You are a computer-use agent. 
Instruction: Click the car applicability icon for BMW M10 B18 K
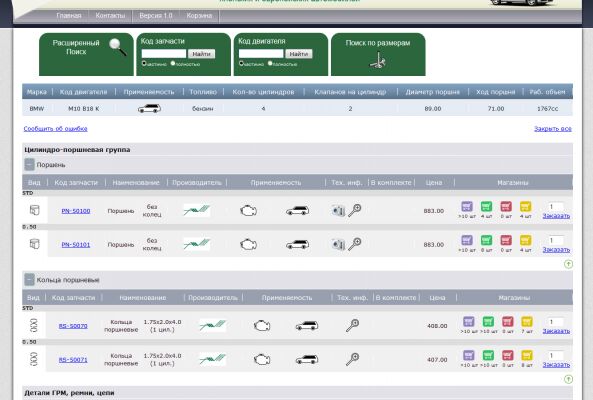coord(149,109)
